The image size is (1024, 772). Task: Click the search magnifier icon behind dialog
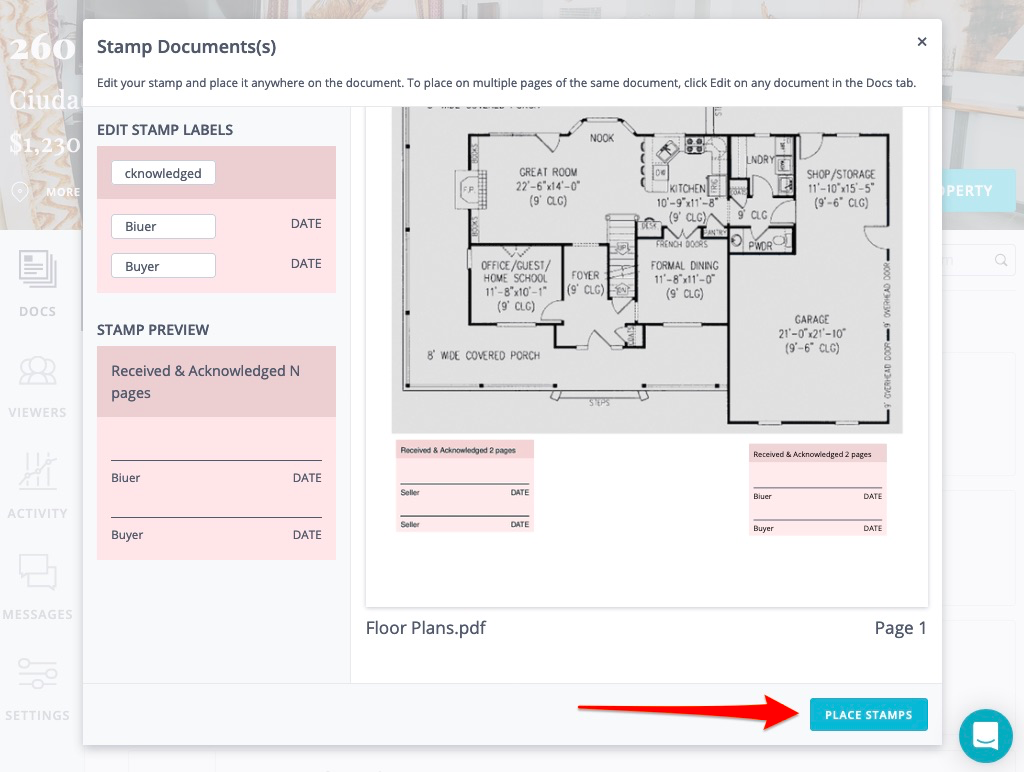point(1000,260)
